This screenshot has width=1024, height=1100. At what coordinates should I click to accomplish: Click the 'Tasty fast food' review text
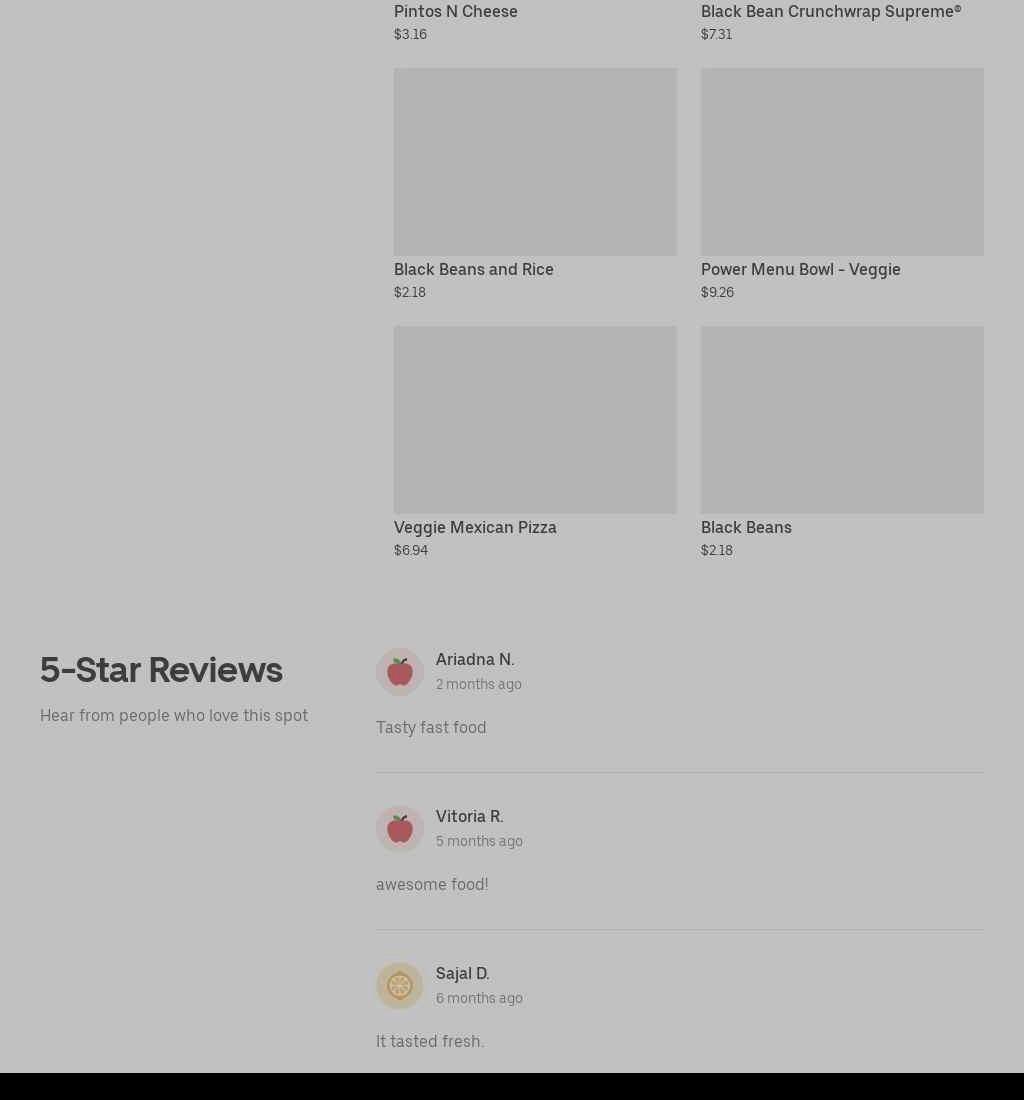(x=431, y=727)
